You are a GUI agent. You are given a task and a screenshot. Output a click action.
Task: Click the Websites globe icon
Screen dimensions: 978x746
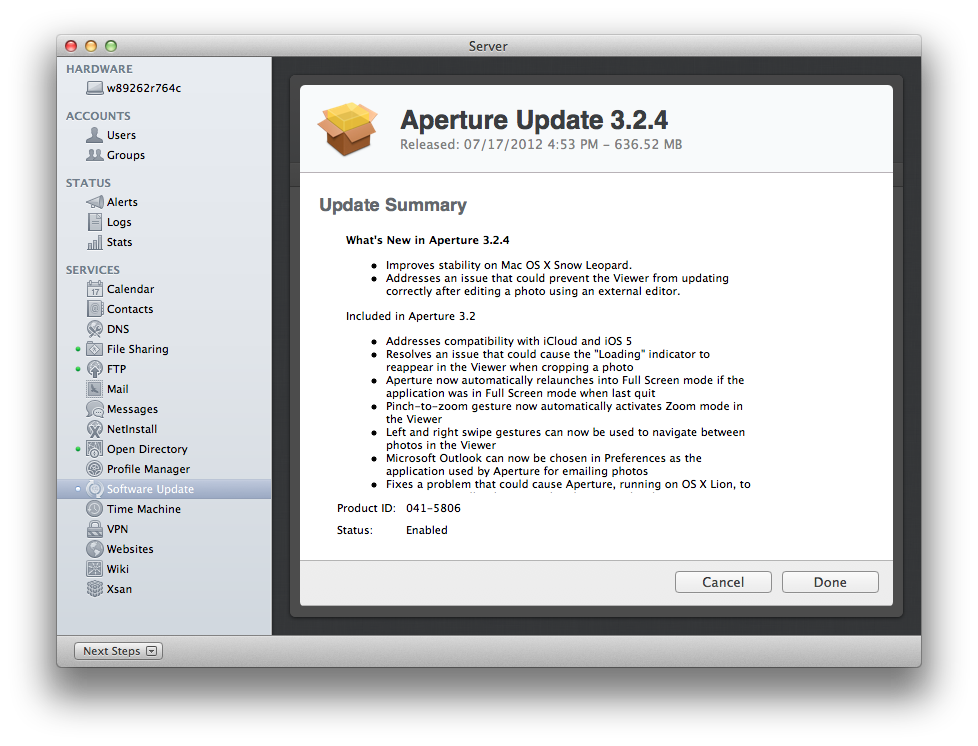click(95, 549)
